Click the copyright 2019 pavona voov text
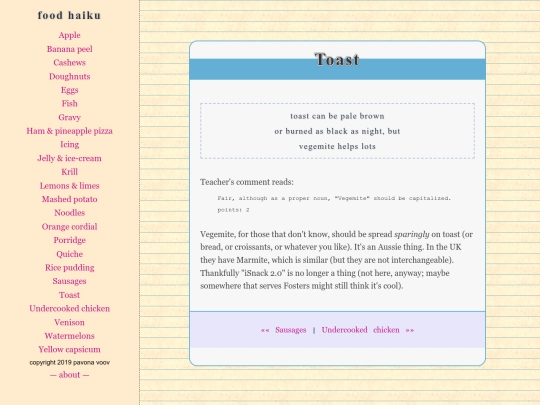The width and height of the screenshot is (540, 405). (70, 362)
